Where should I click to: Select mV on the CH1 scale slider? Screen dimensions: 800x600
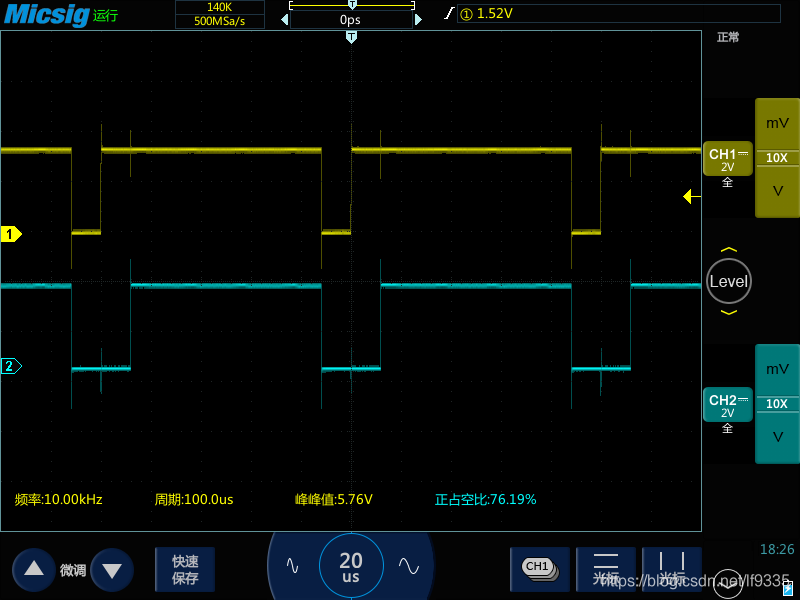[777, 123]
